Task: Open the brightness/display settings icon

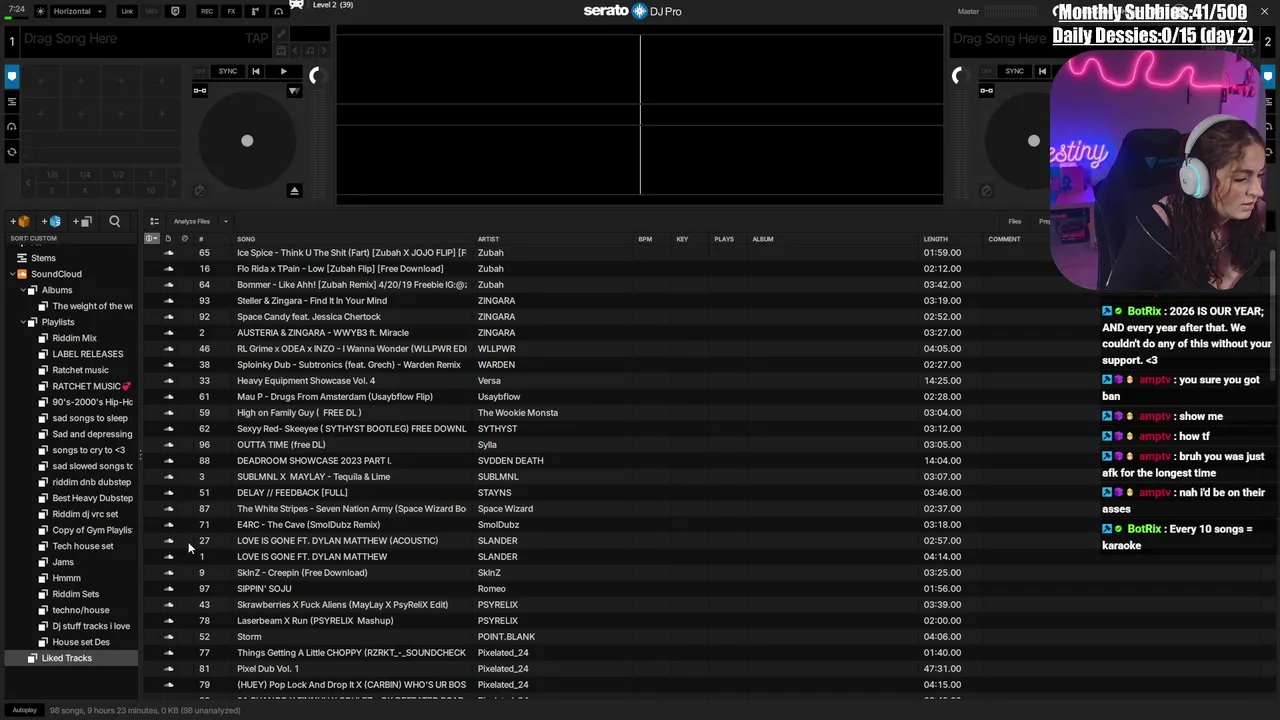Action: point(40,11)
